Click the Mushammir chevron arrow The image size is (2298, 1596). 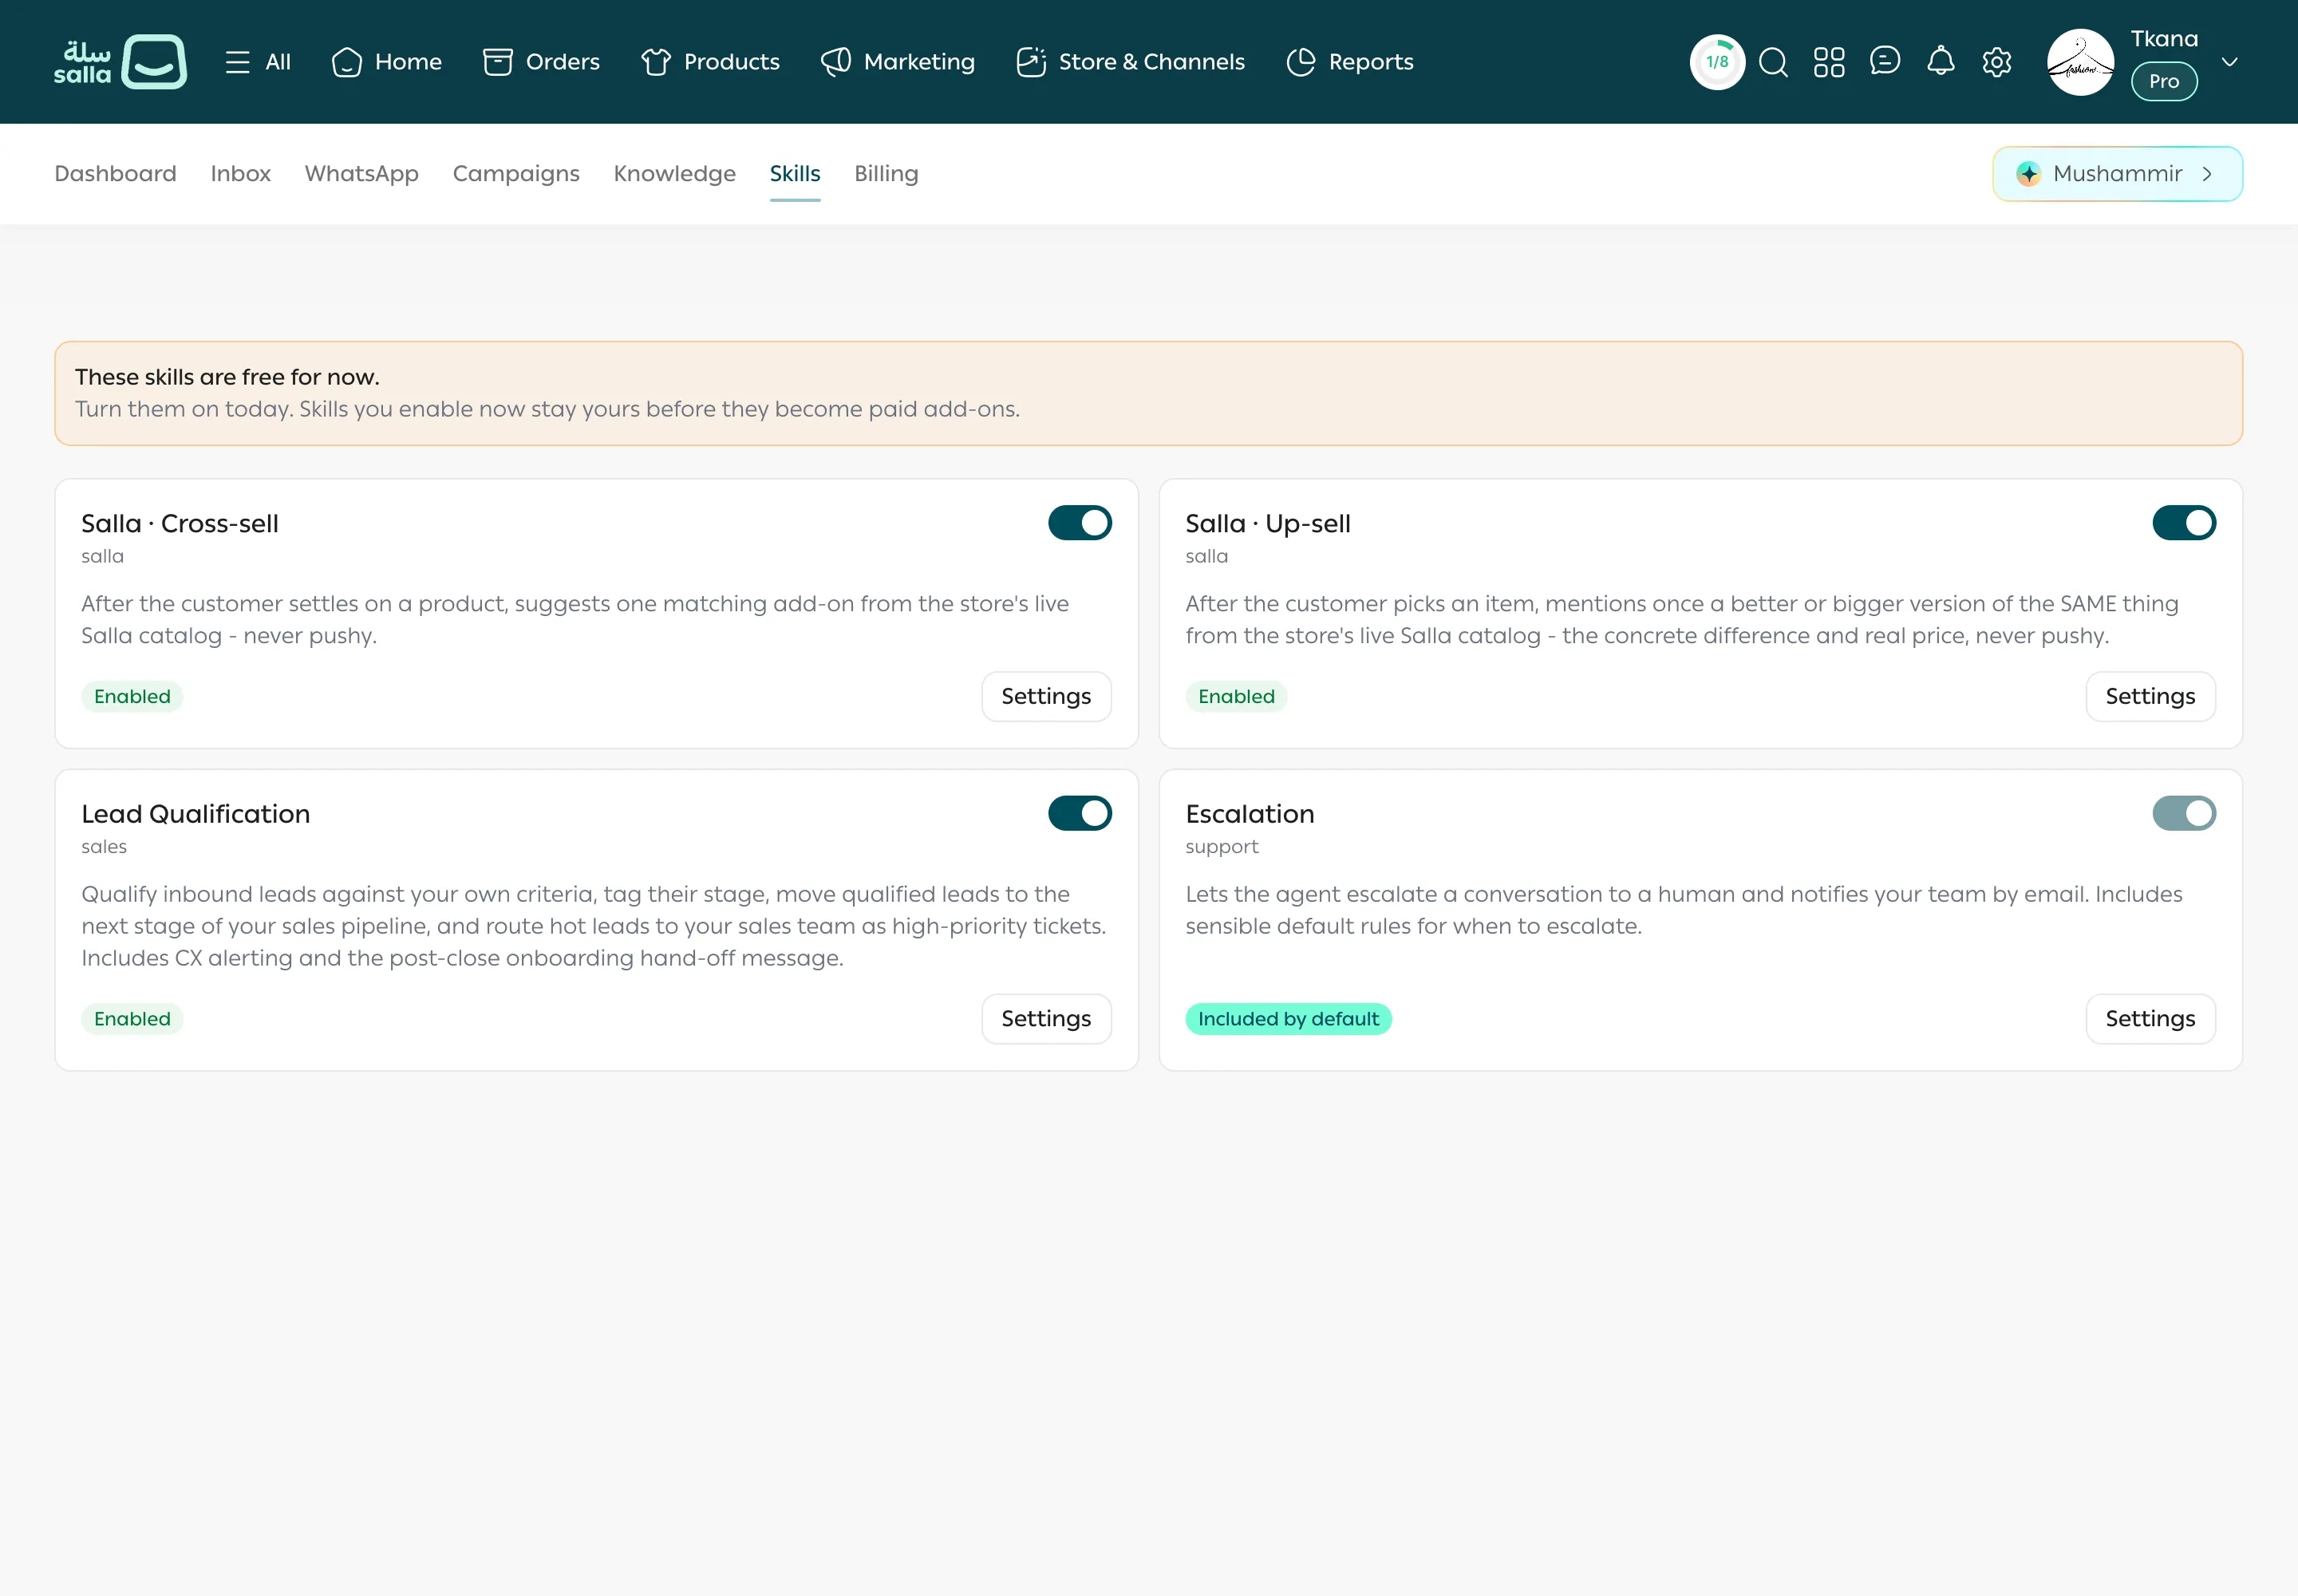tap(2207, 174)
